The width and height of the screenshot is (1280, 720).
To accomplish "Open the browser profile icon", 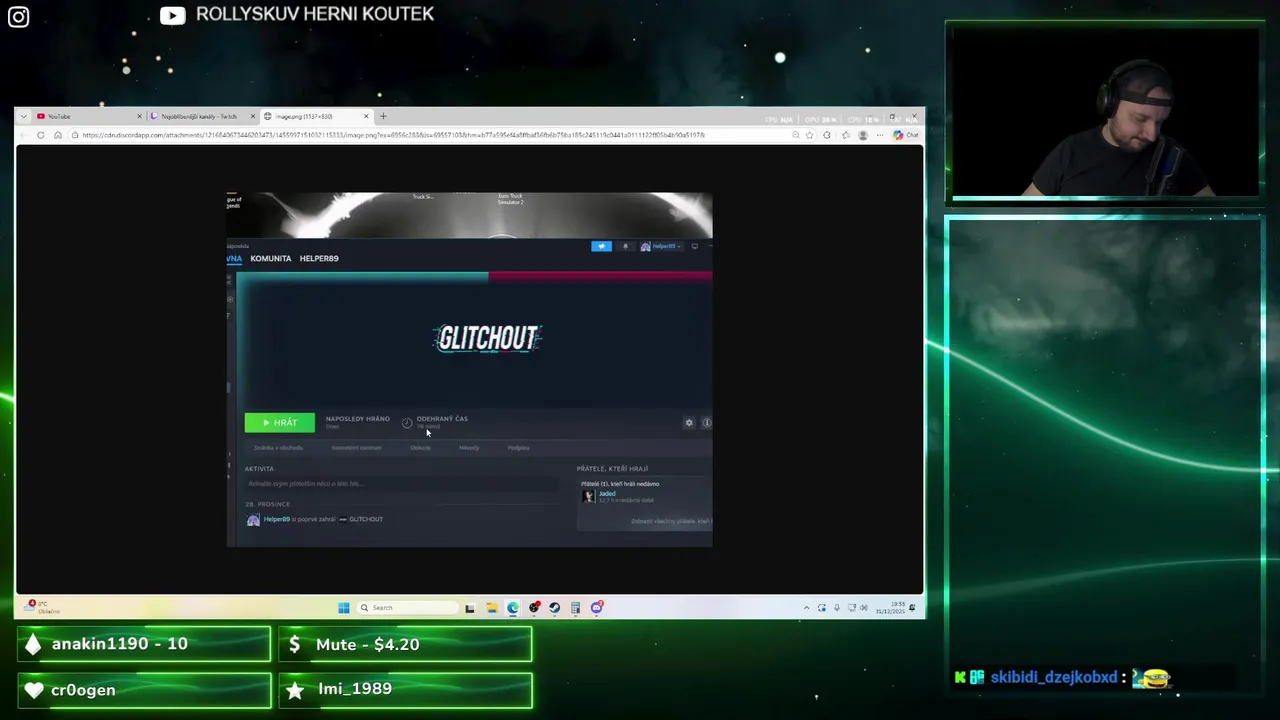I will click(x=863, y=135).
